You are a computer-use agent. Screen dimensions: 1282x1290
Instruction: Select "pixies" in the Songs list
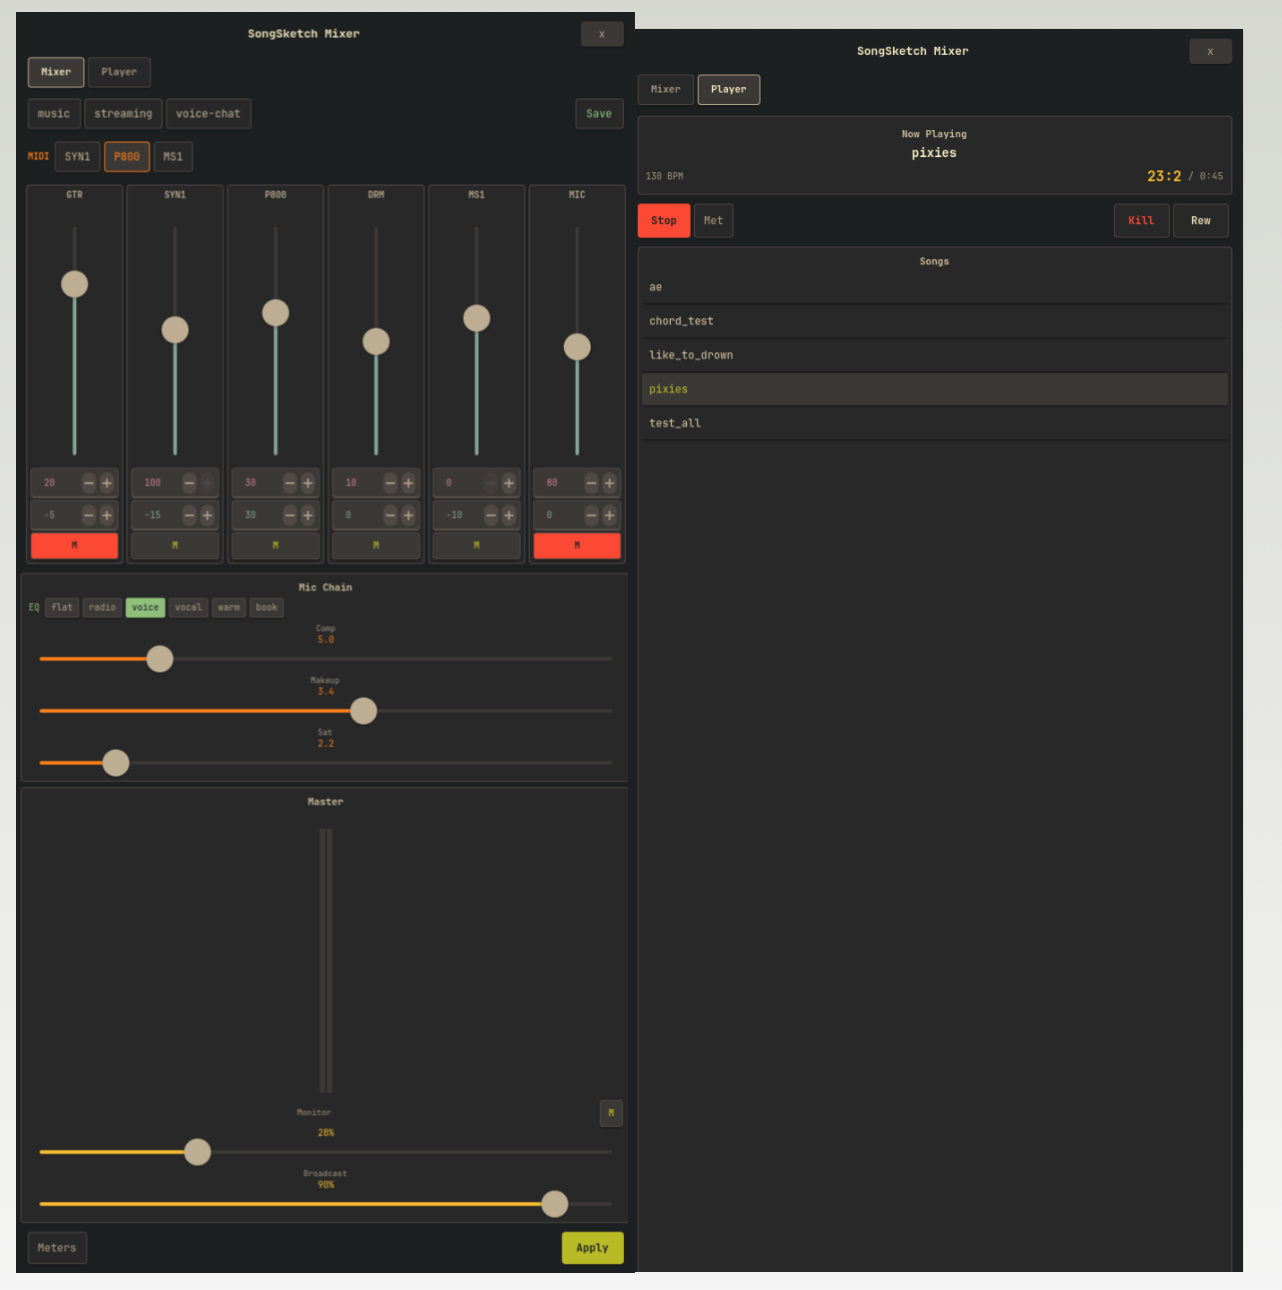(934, 390)
